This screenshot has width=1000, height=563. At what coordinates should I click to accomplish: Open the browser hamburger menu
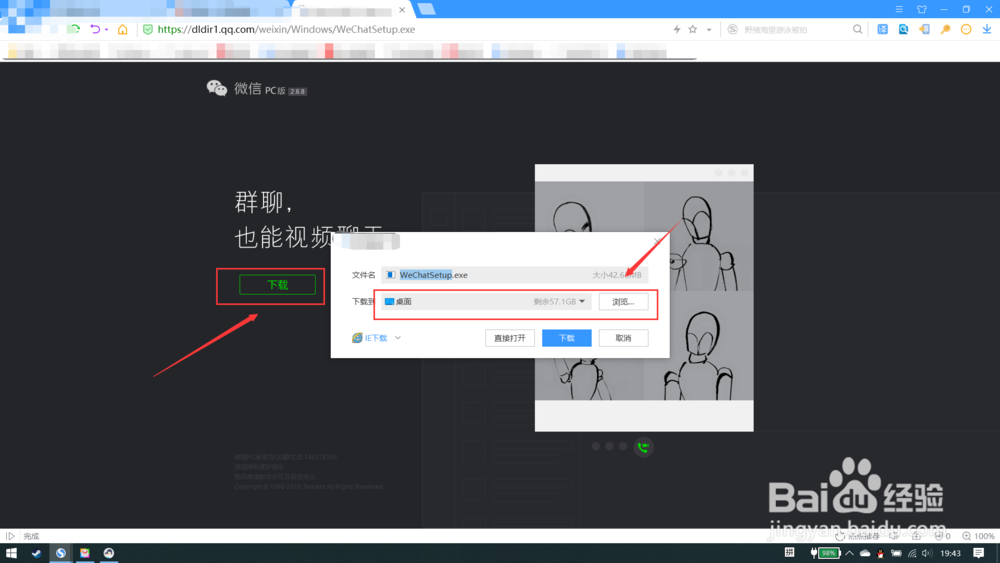[899, 9]
